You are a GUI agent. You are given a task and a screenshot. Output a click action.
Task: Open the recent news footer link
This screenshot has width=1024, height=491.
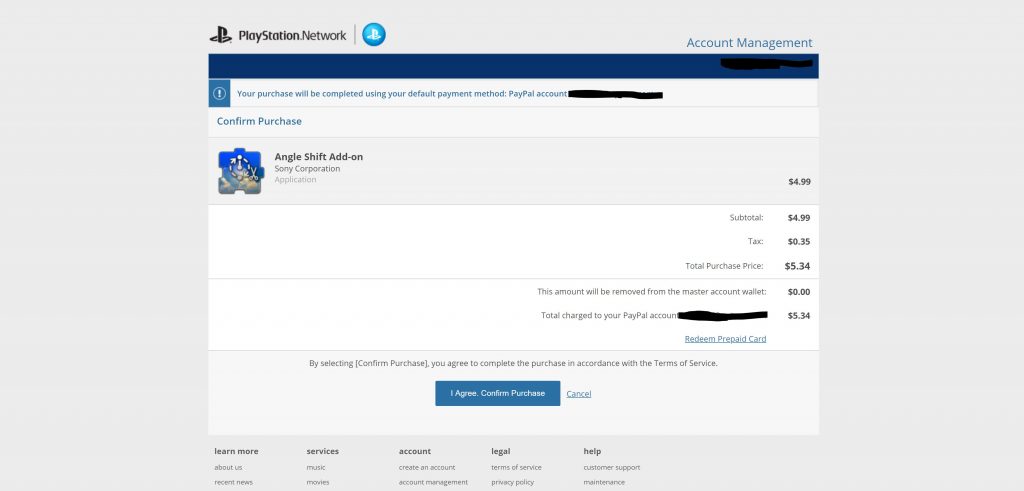[233, 483]
